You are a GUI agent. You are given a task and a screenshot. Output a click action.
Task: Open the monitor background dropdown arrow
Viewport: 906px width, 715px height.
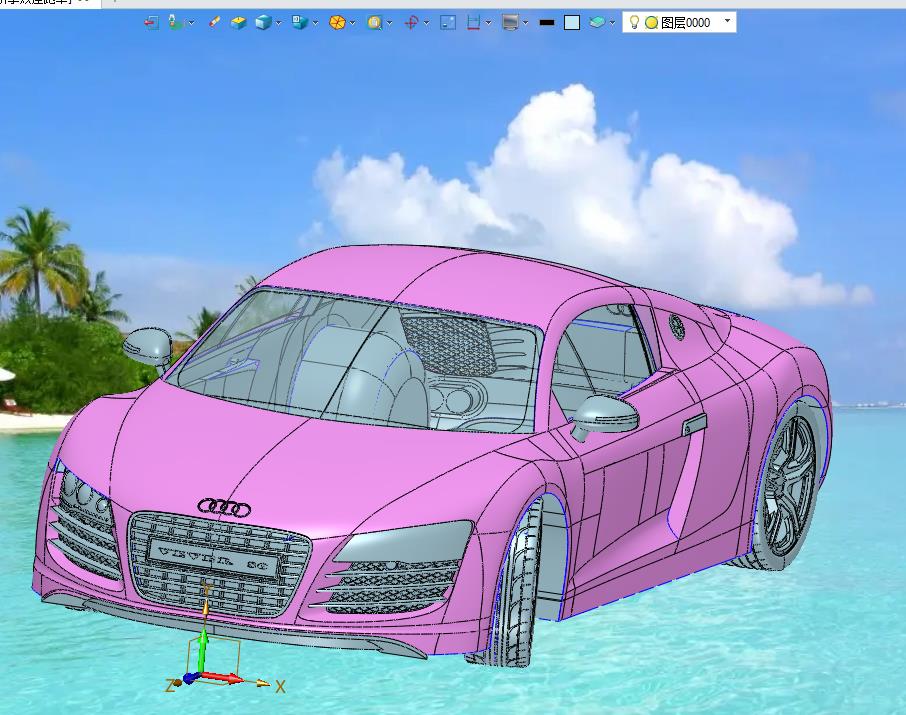click(525, 23)
